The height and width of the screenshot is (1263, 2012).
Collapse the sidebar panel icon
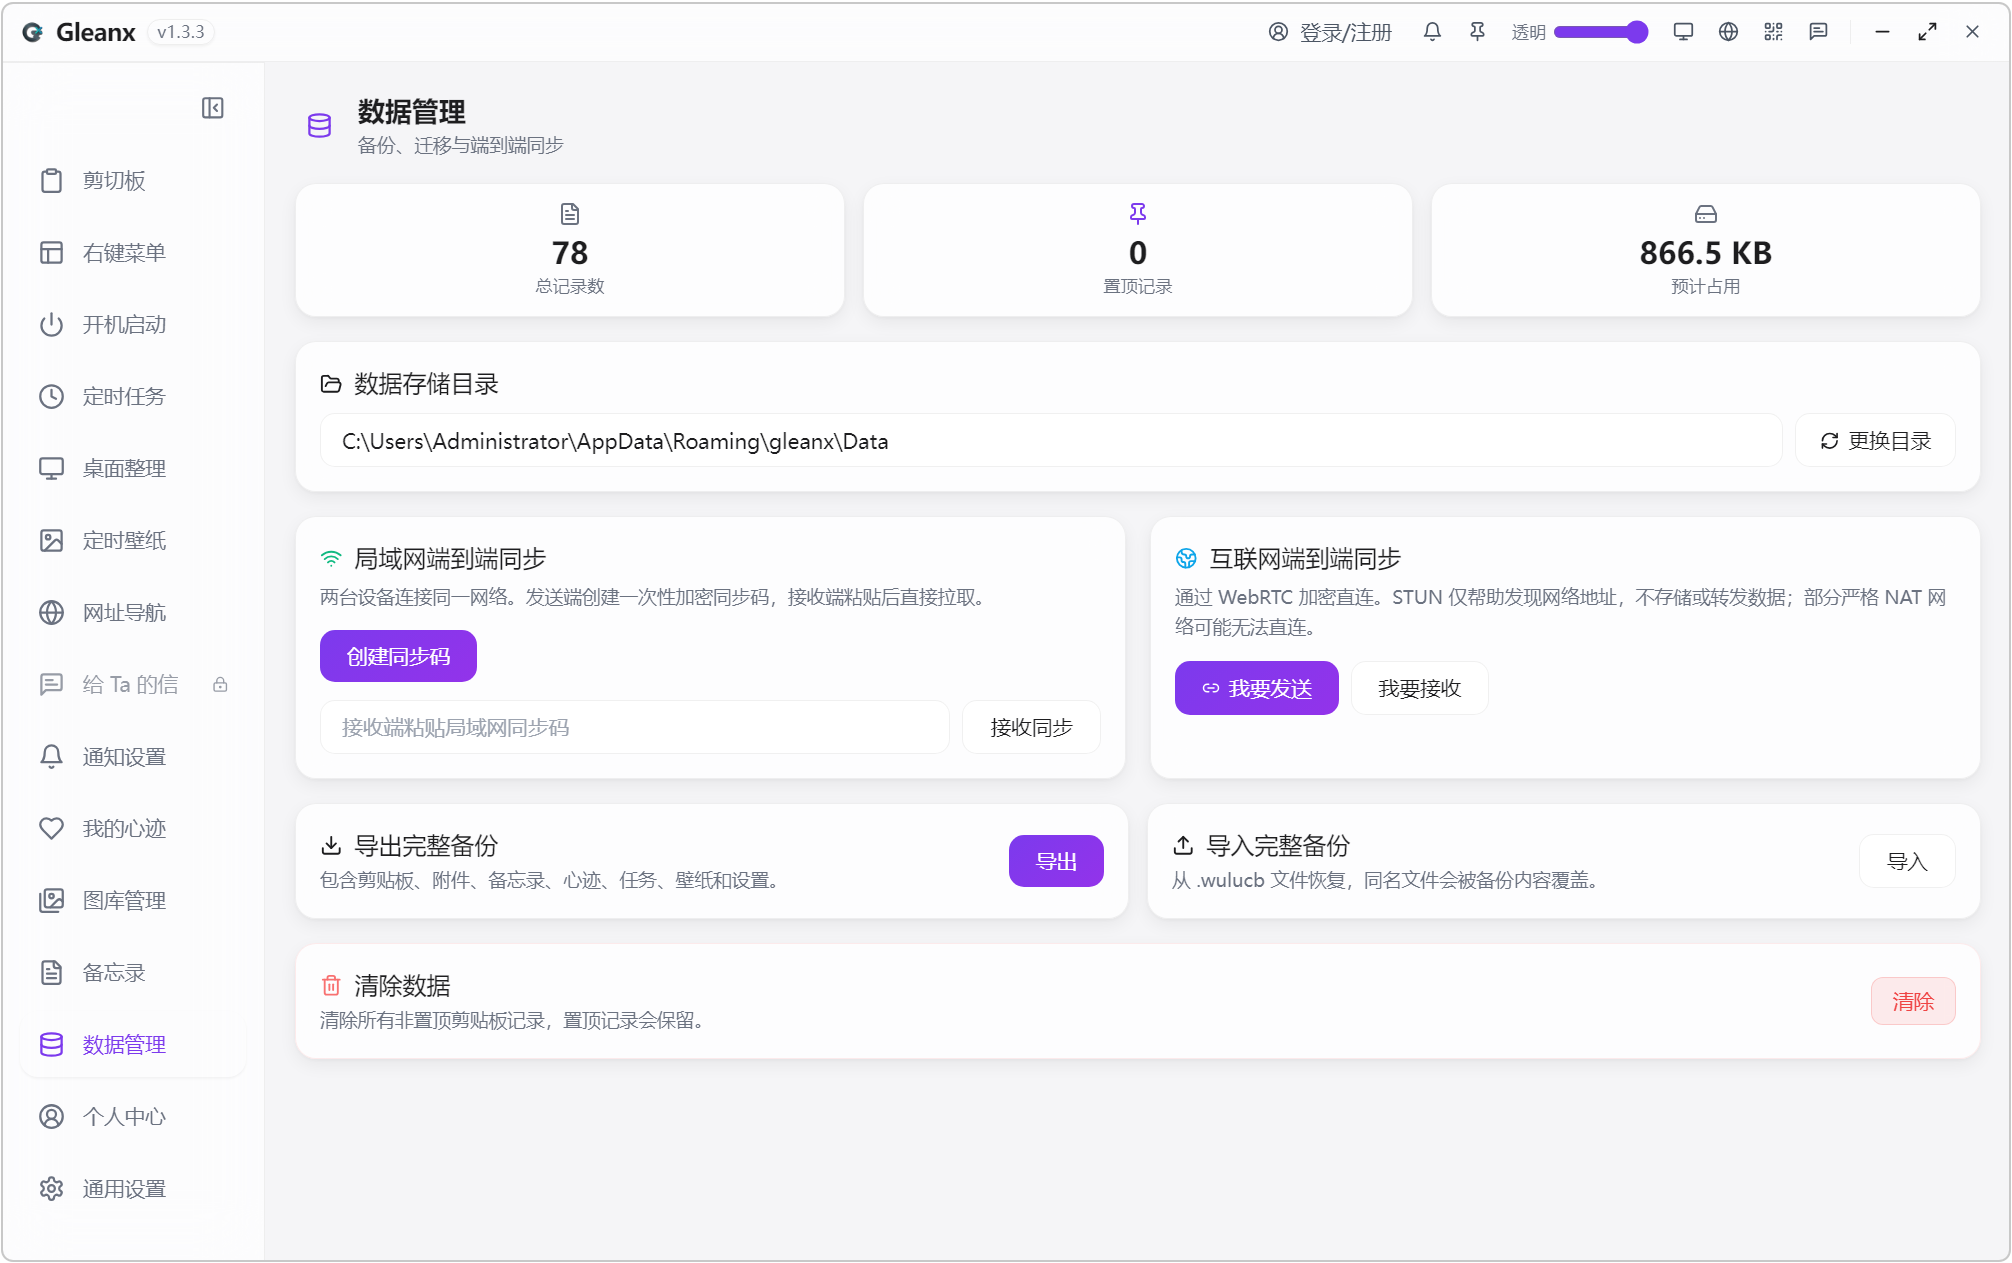pos(212,108)
